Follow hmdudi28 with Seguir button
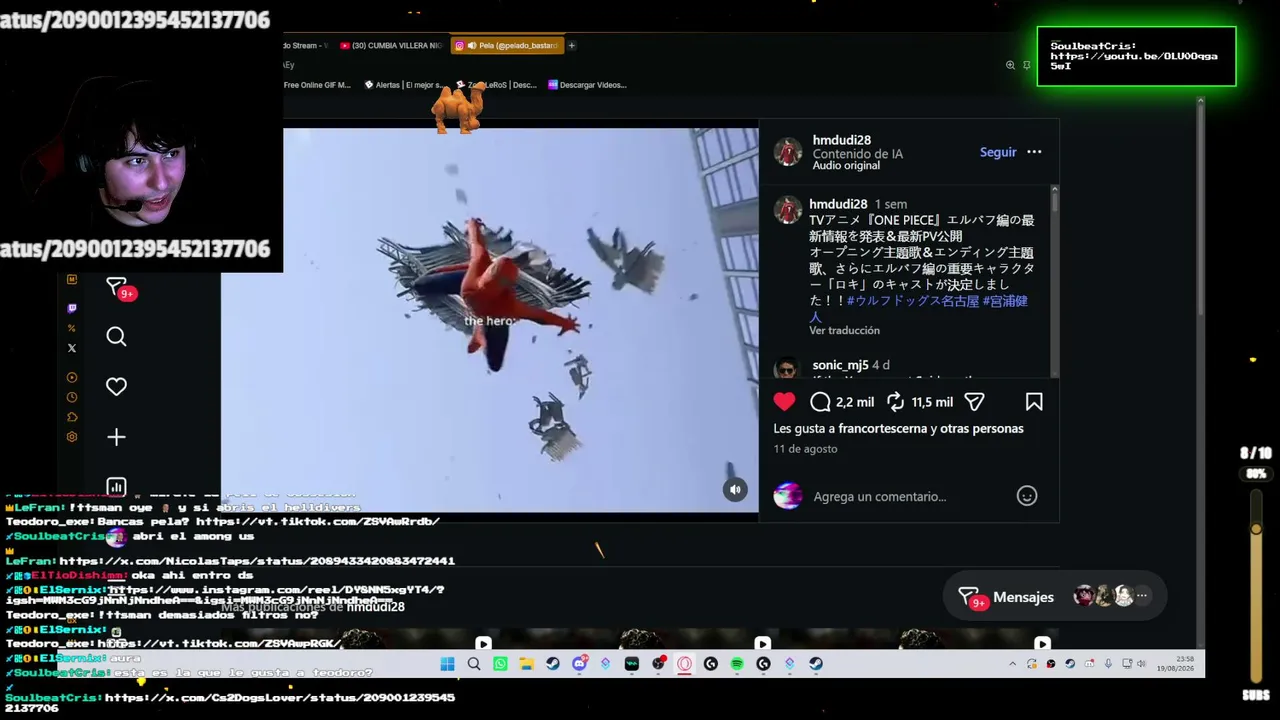The width and height of the screenshot is (1280, 720). (x=998, y=152)
